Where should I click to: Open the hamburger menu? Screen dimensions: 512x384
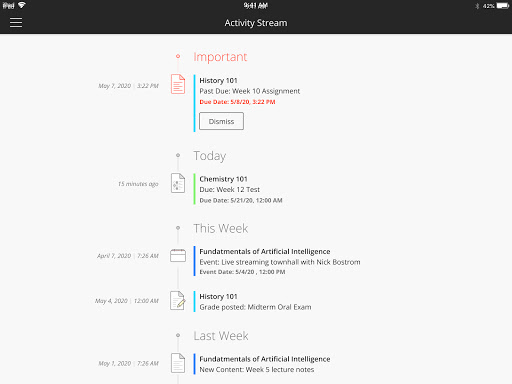point(16,23)
